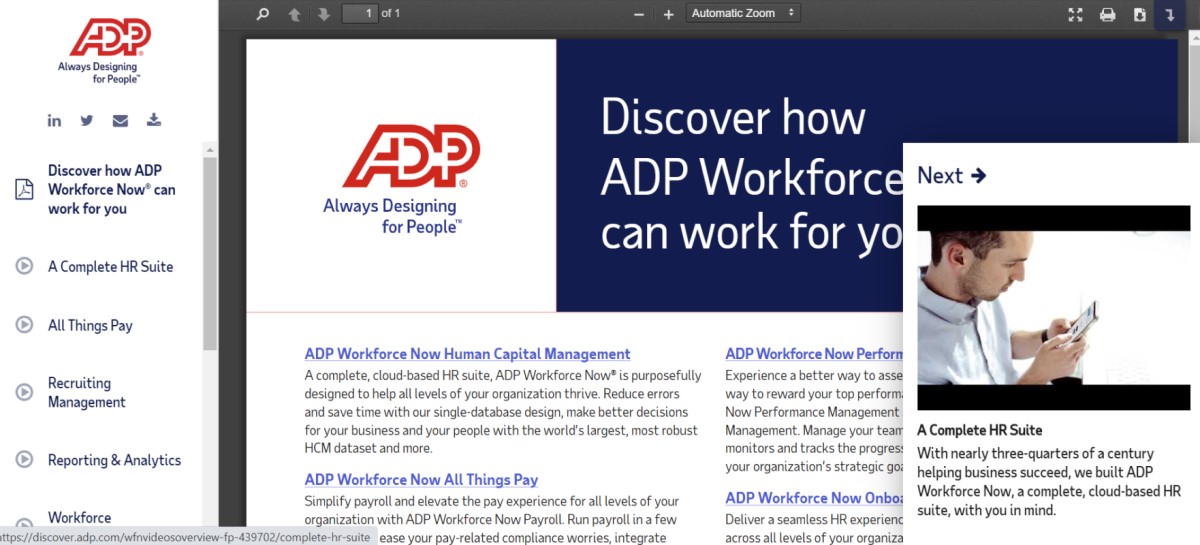Download the PDF from viewer toolbar

pyautogui.click(x=1139, y=14)
